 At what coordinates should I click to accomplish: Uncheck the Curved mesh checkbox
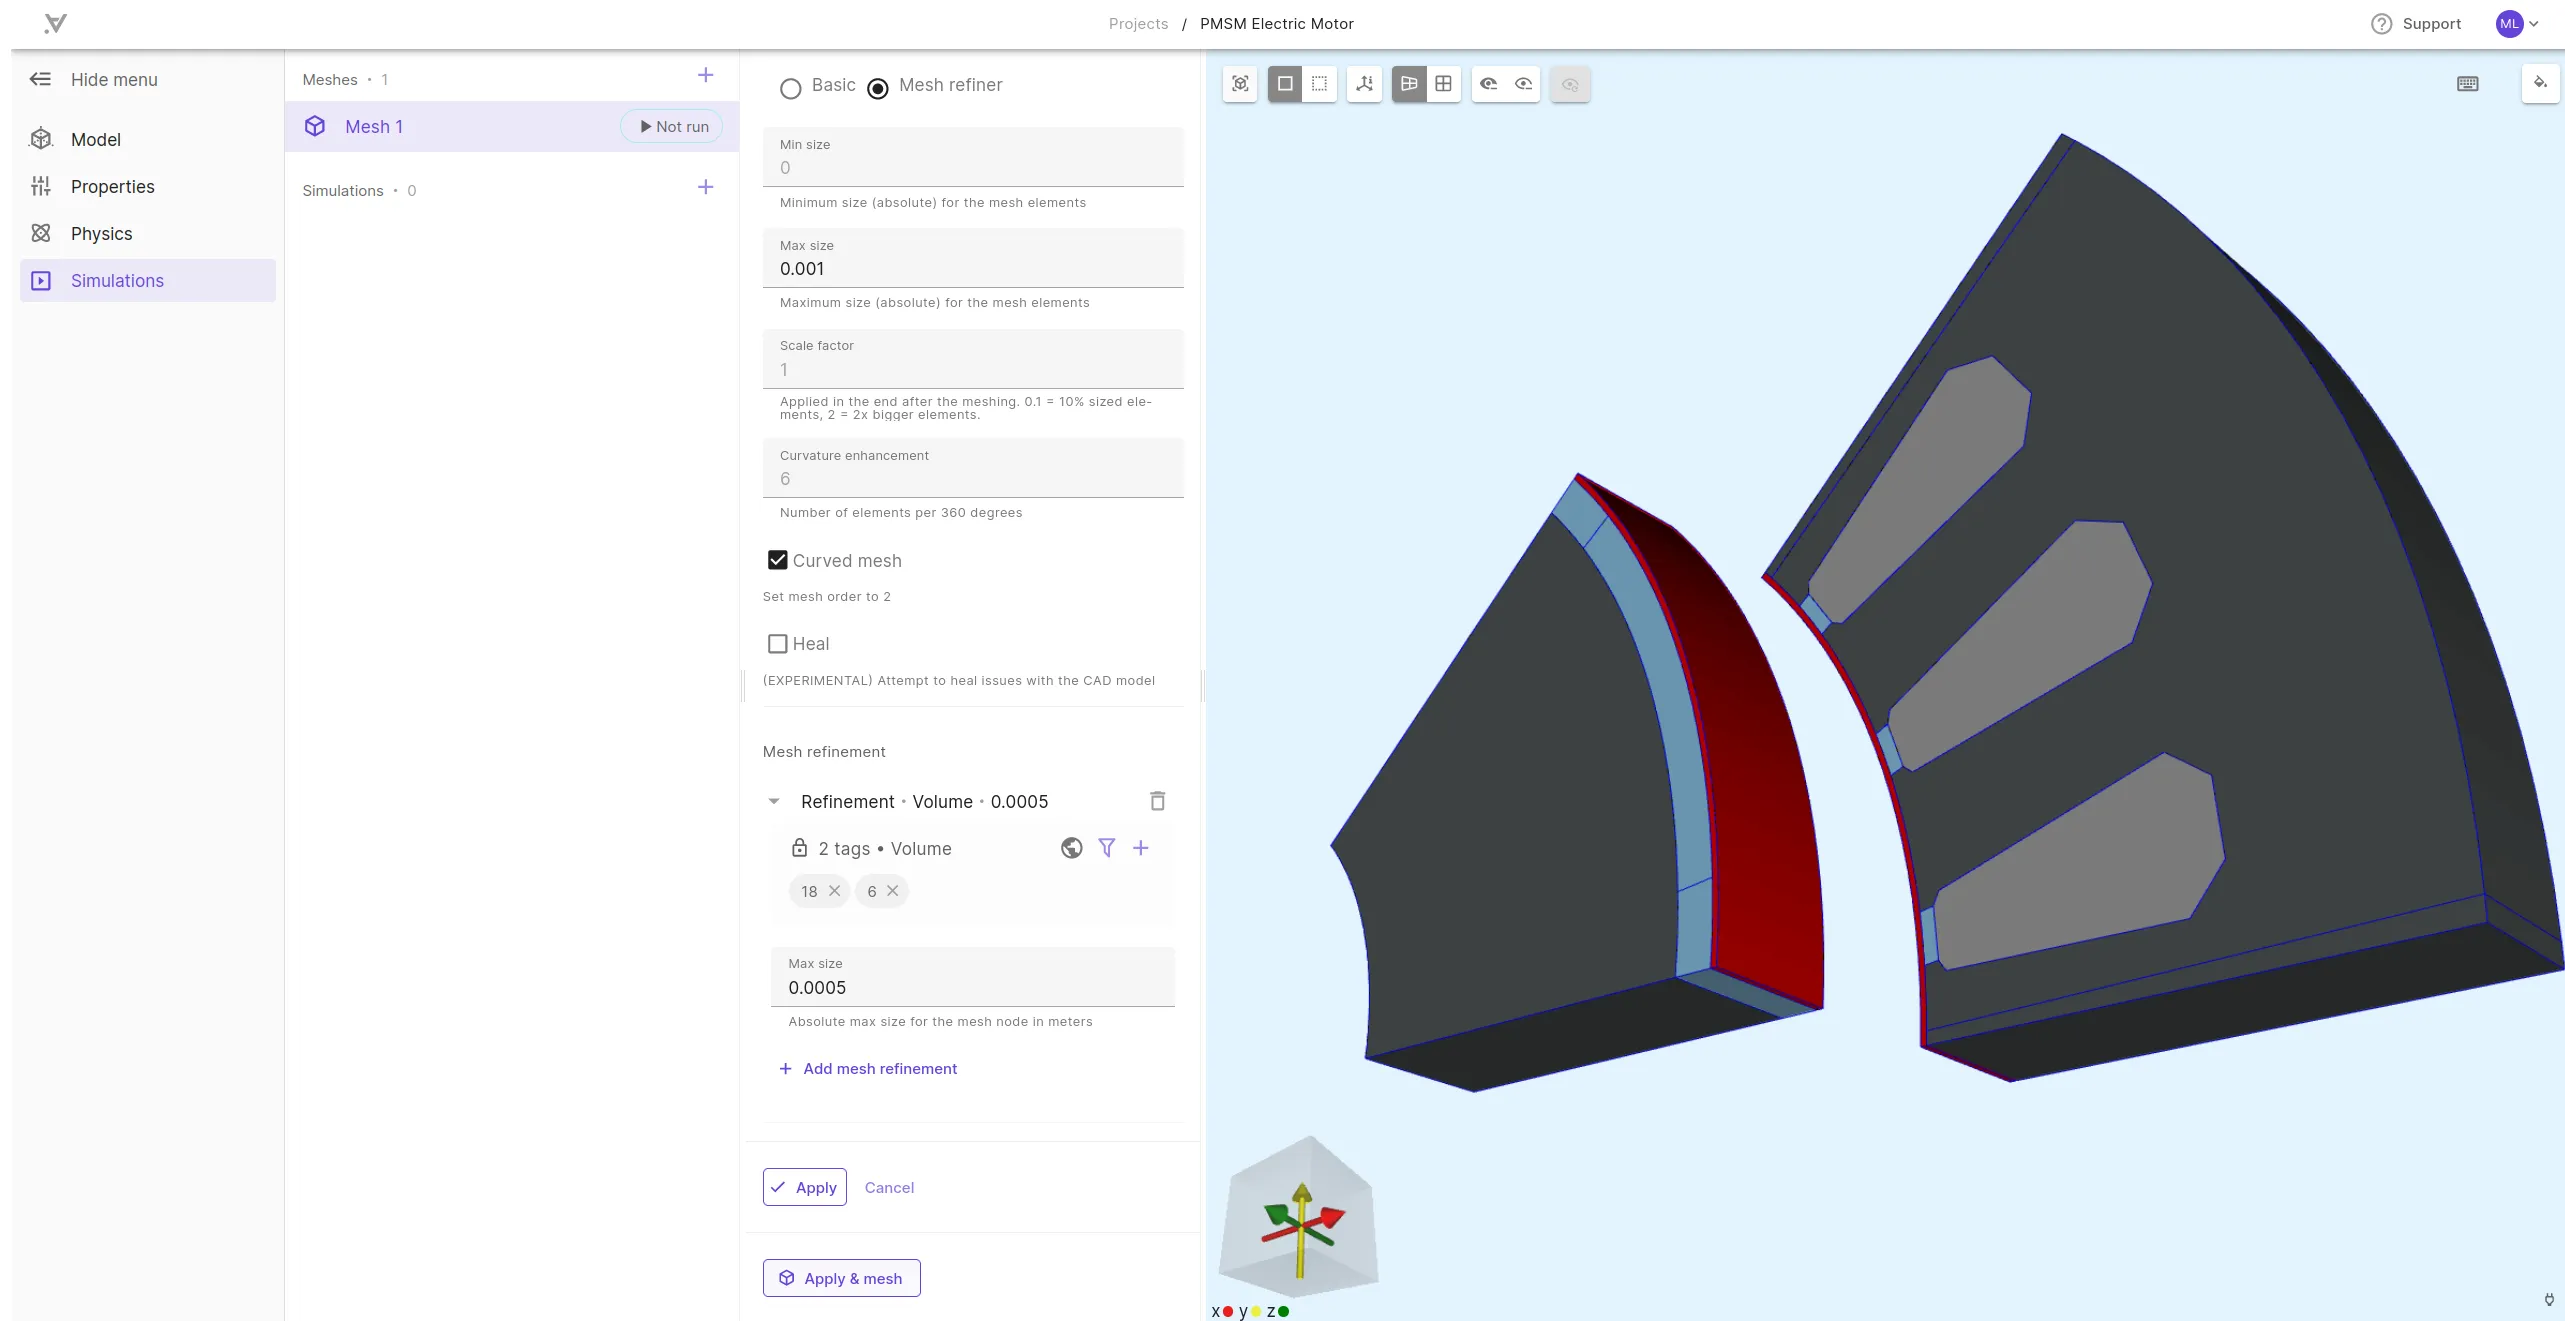click(777, 560)
